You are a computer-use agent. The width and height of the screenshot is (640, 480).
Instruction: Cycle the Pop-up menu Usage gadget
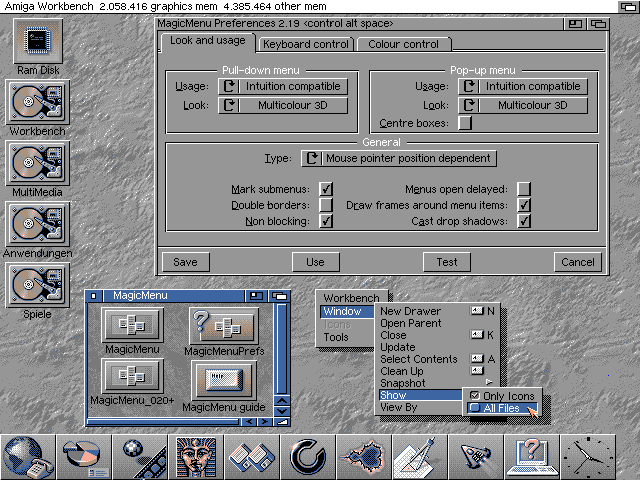pos(523,86)
